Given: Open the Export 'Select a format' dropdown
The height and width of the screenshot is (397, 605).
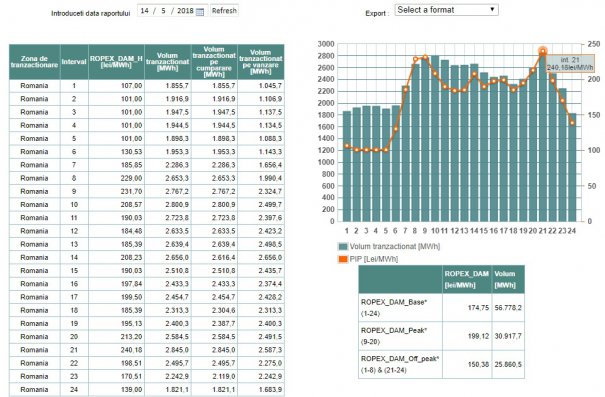Looking at the screenshot, I should pos(446,10).
